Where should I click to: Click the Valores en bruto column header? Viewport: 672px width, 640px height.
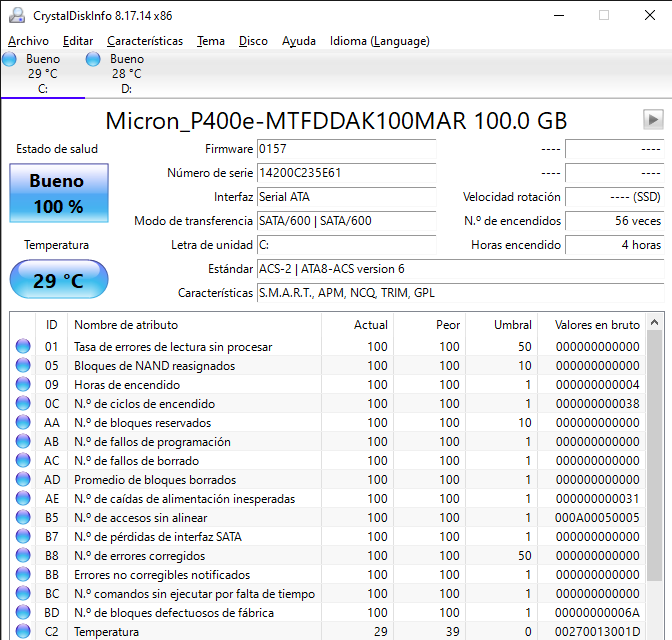click(592, 325)
